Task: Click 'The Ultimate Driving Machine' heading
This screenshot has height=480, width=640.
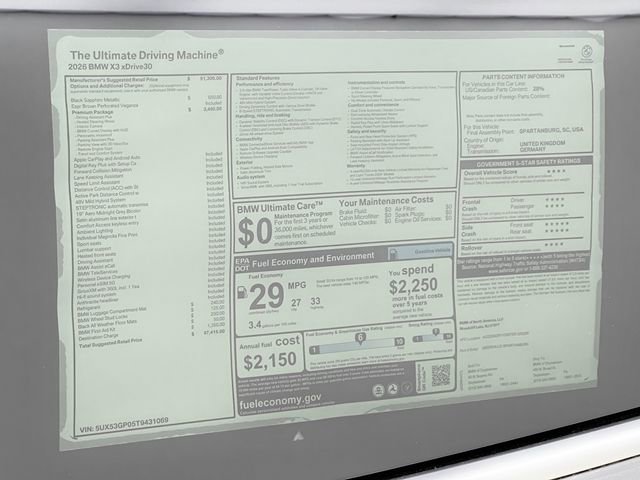Action: click(147, 55)
